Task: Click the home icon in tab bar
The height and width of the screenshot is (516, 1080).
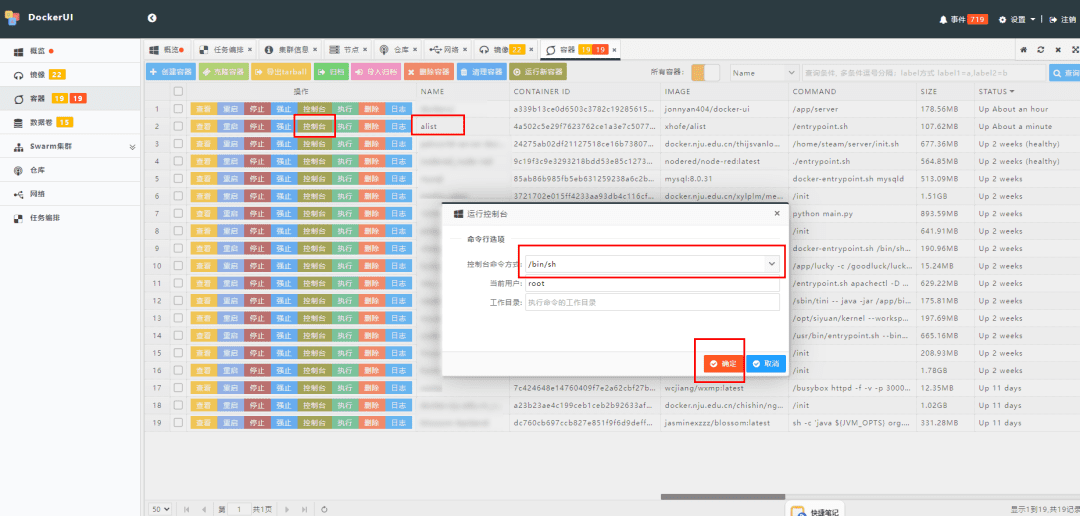Action: (1023, 49)
